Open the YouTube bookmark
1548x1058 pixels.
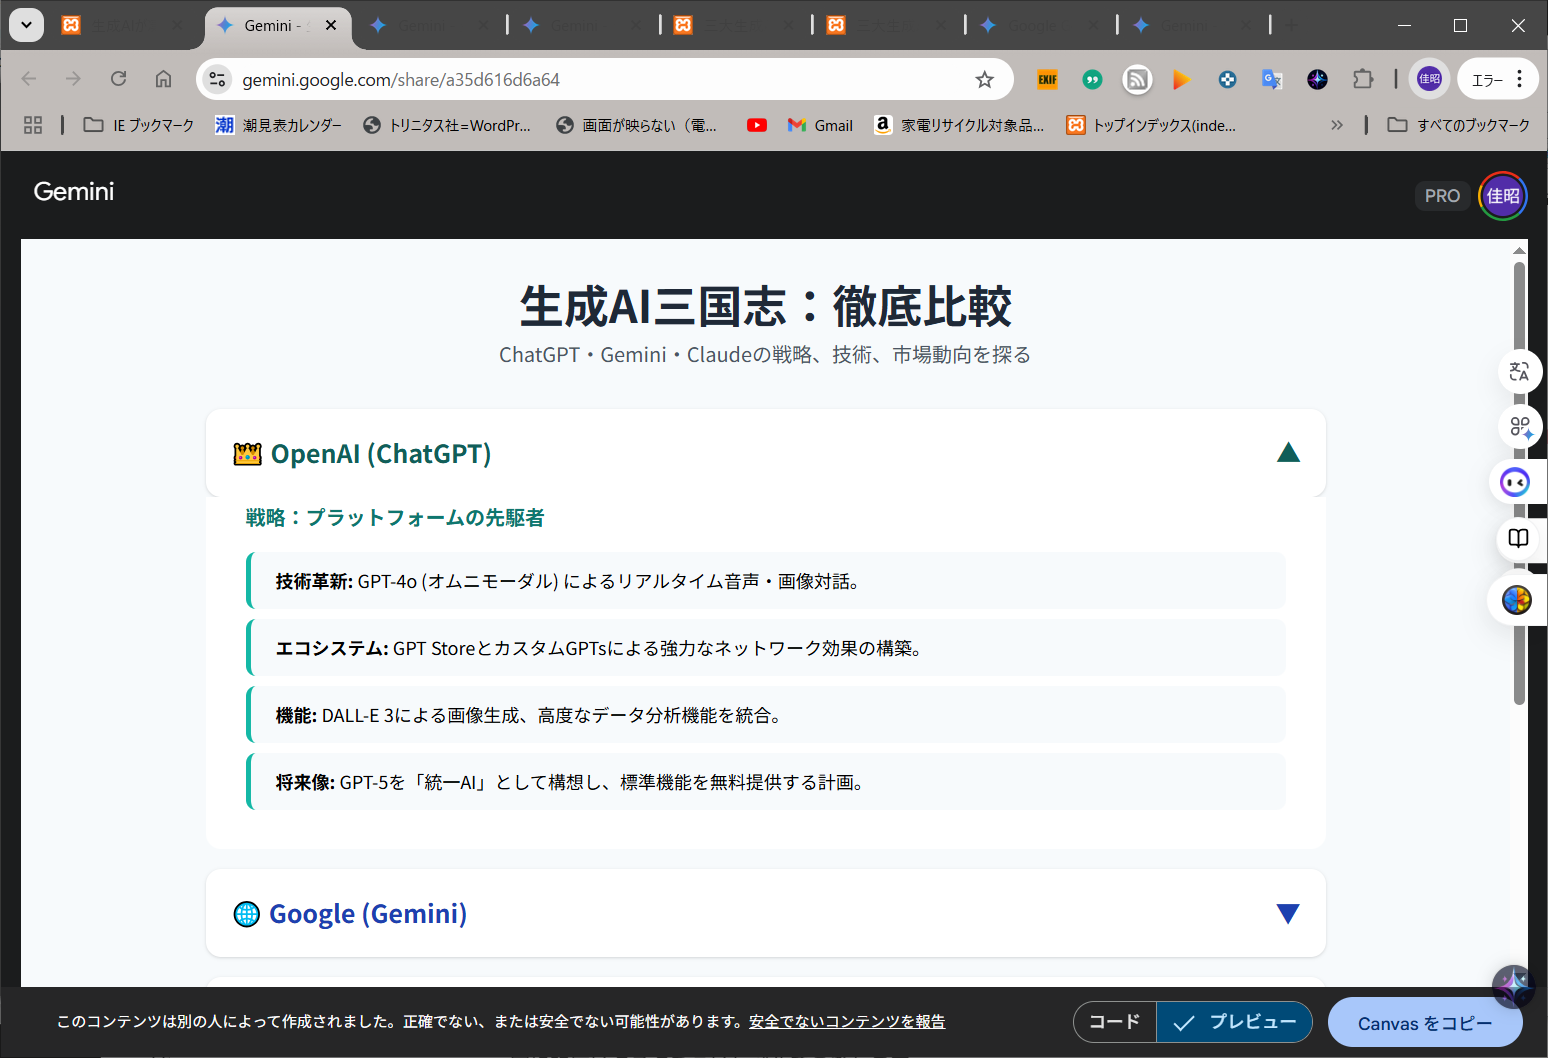[757, 125]
